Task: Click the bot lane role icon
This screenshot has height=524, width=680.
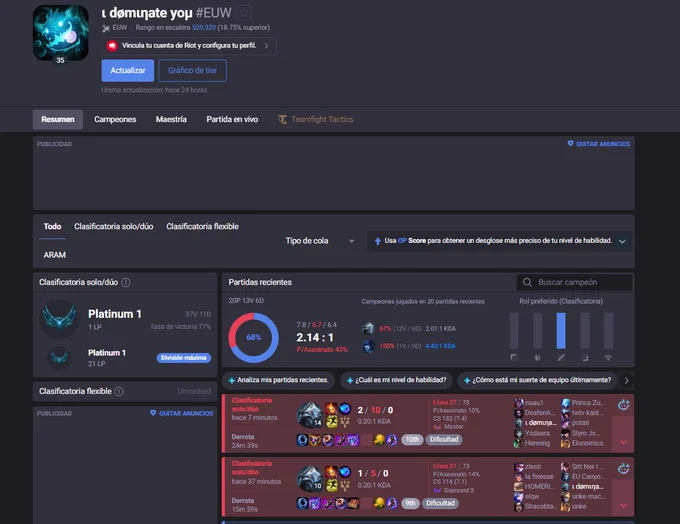Action: click(x=585, y=357)
